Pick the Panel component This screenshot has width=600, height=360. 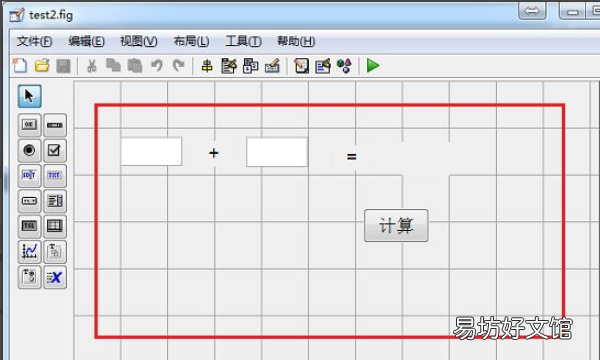point(55,252)
